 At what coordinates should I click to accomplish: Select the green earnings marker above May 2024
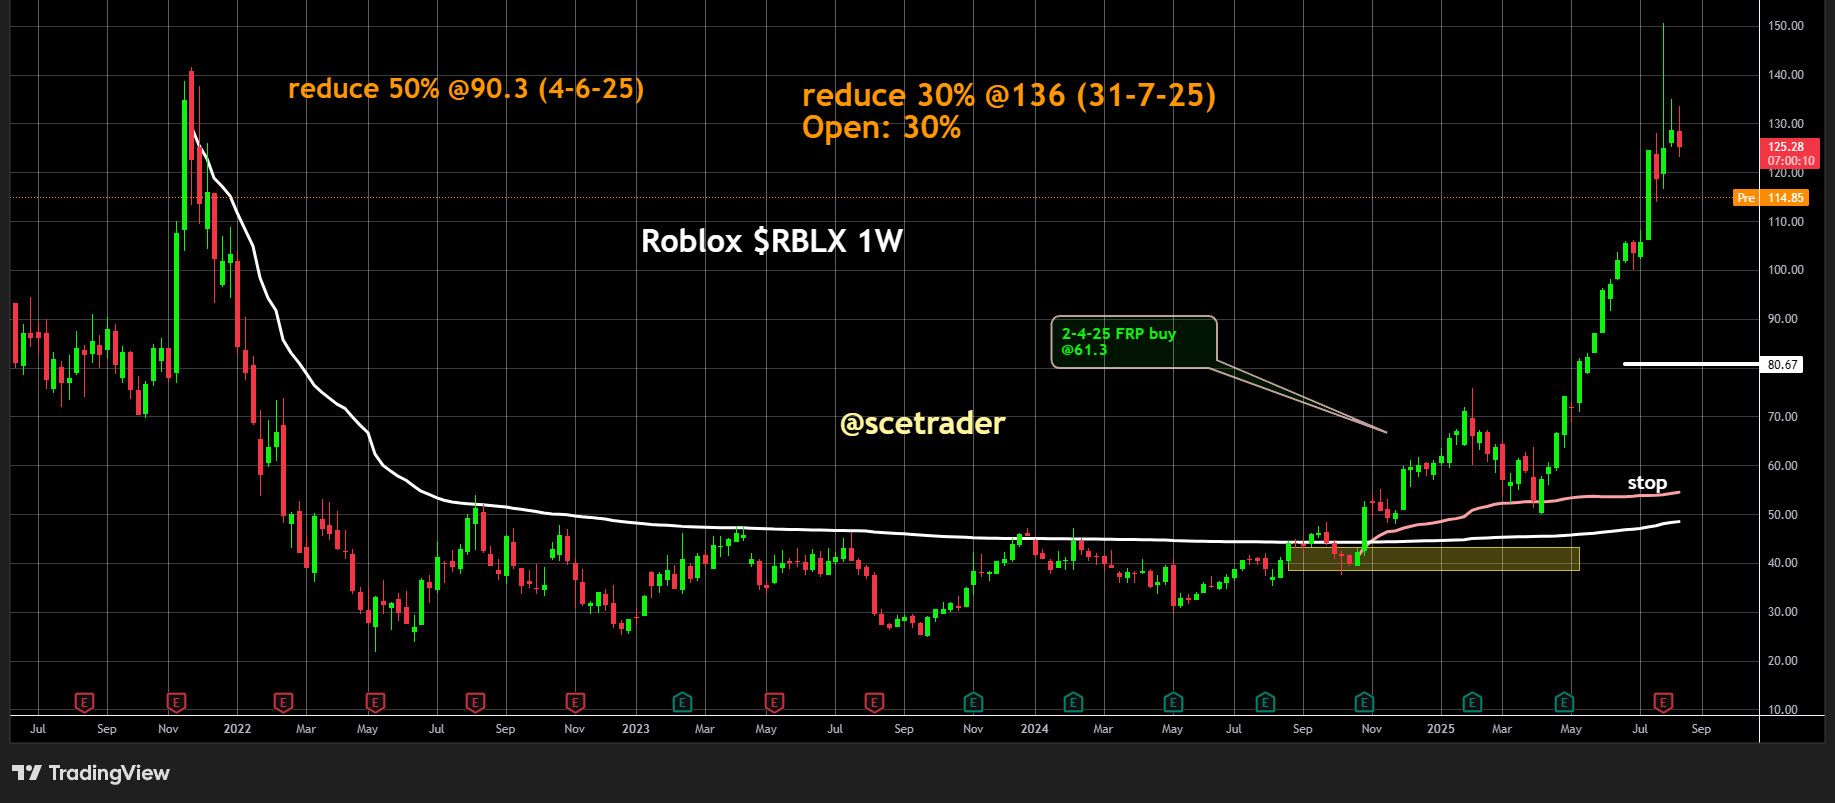click(x=1173, y=703)
